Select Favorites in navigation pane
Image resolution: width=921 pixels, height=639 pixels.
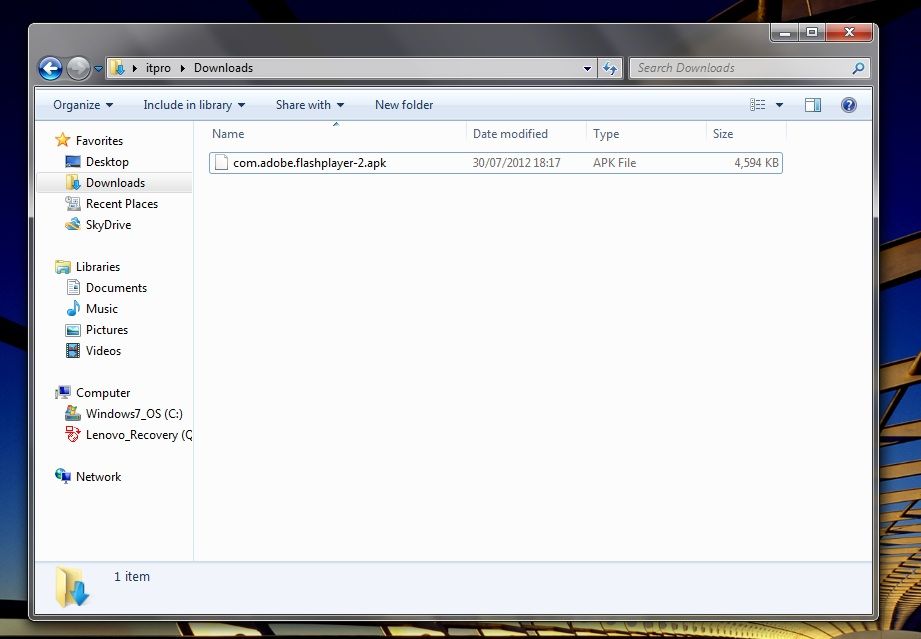click(x=99, y=141)
